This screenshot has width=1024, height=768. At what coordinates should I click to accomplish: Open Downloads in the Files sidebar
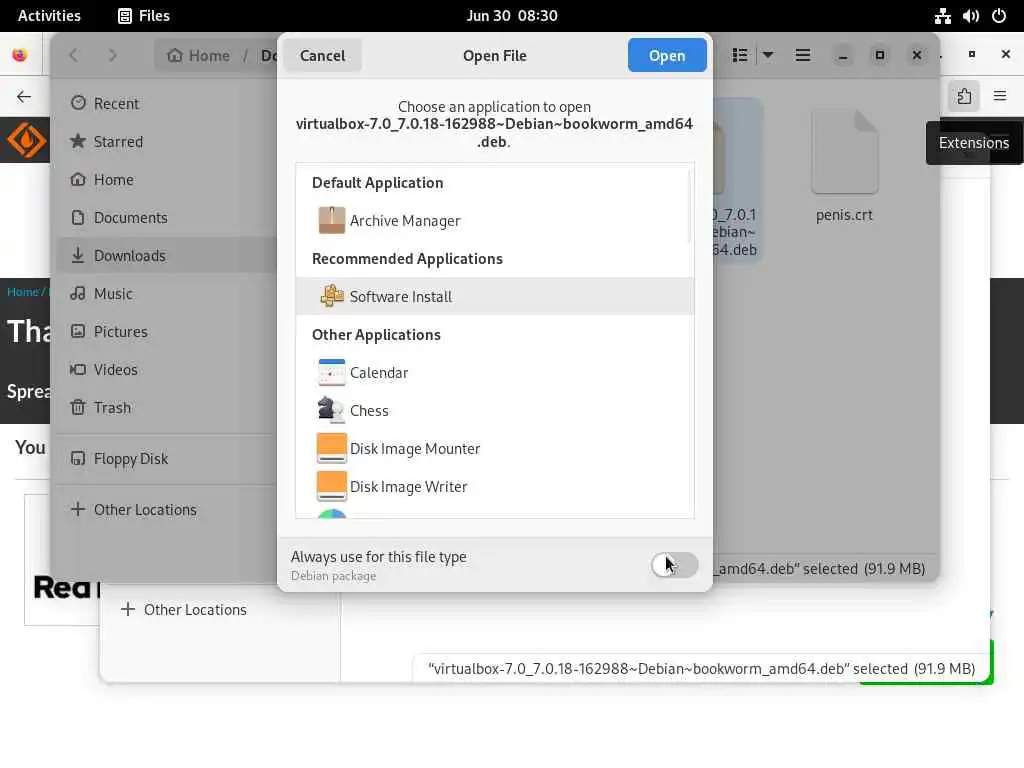pos(167,255)
